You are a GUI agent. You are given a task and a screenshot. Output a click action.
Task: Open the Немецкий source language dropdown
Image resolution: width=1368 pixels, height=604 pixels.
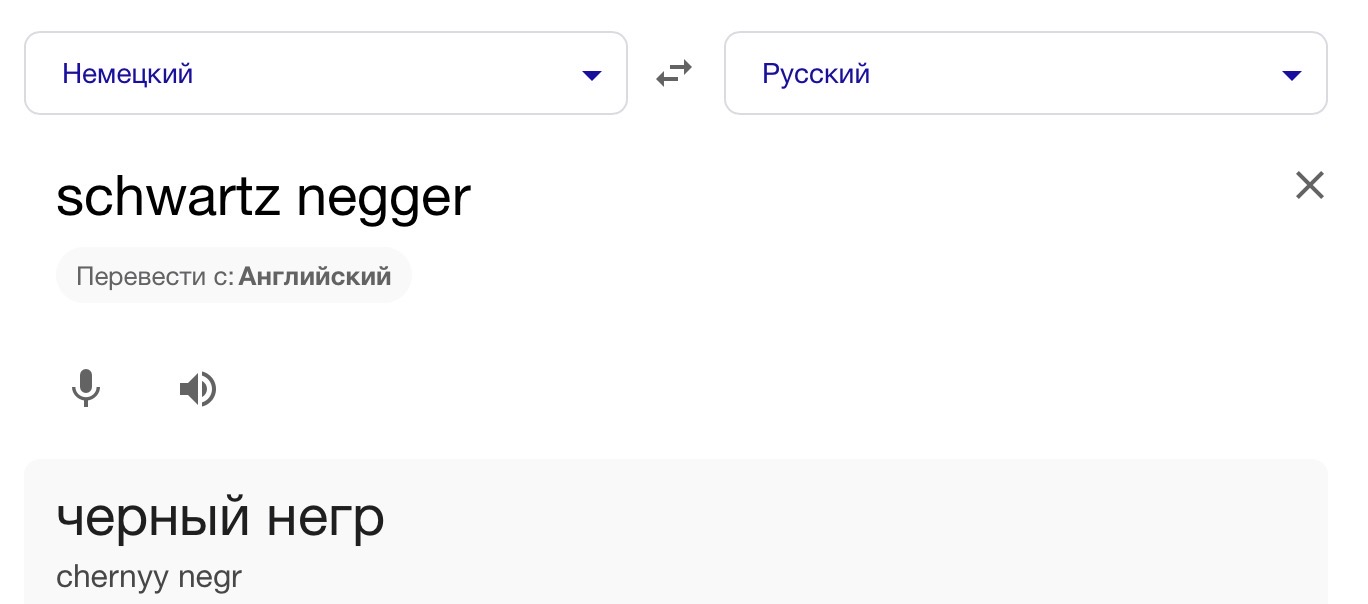(325, 73)
